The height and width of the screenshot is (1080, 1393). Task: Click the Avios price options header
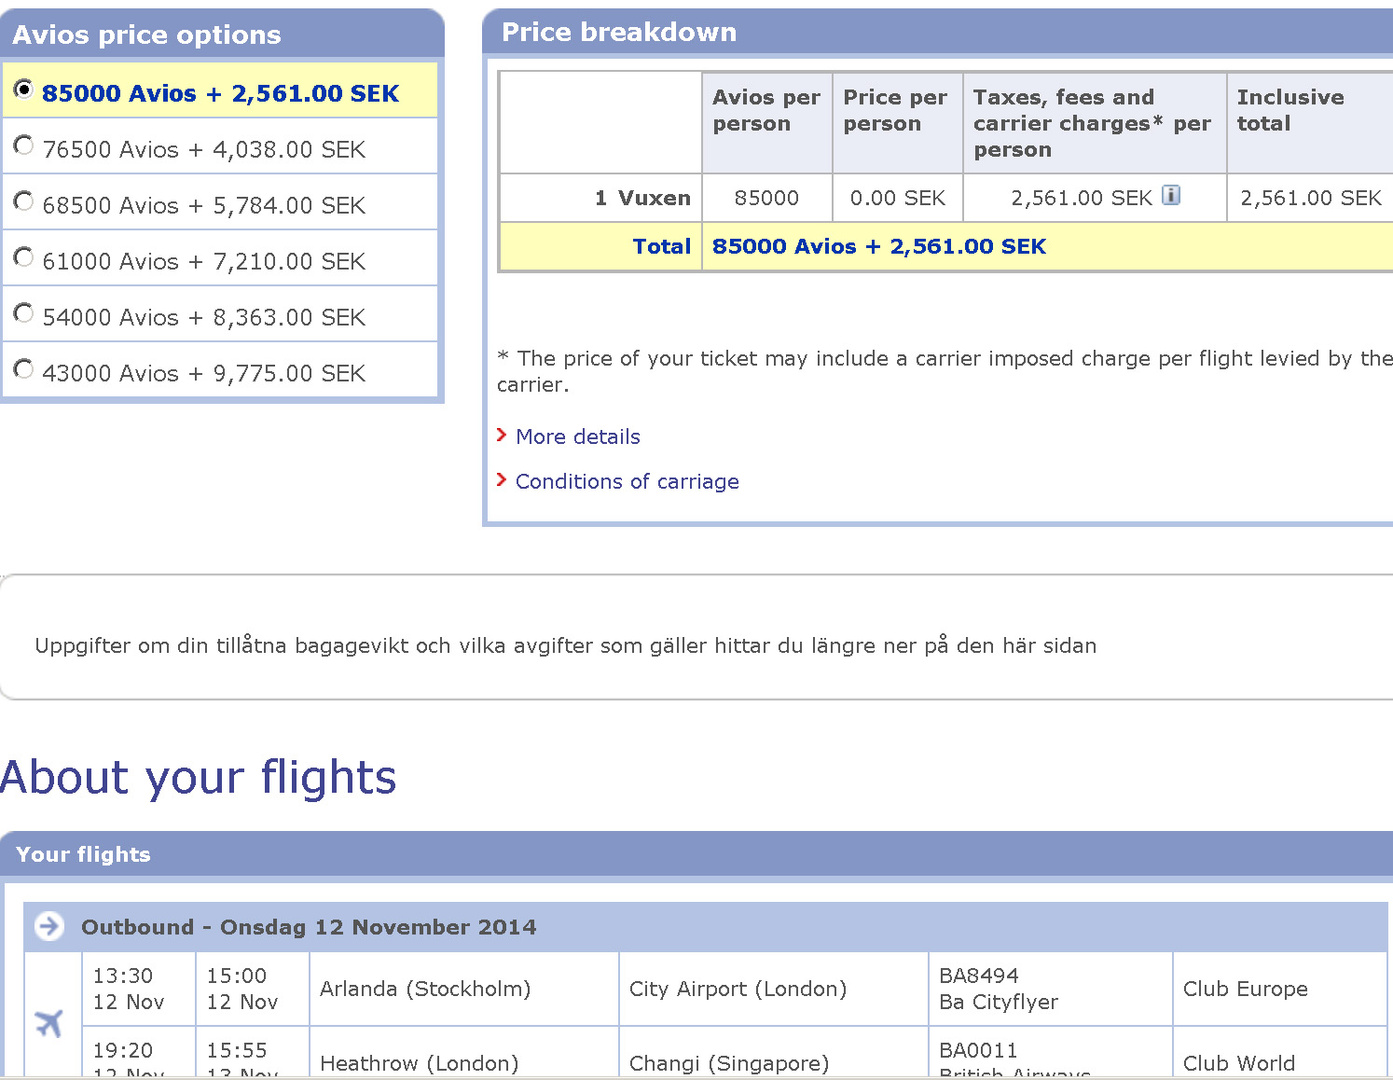pyautogui.click(x=147, y=35)
